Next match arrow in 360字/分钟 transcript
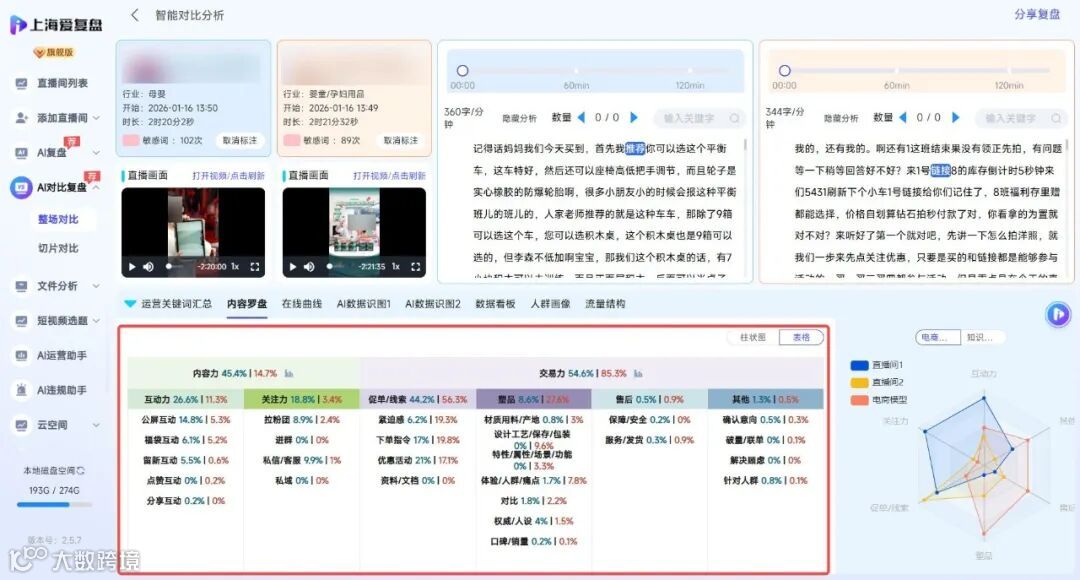 tap(634, 118)
